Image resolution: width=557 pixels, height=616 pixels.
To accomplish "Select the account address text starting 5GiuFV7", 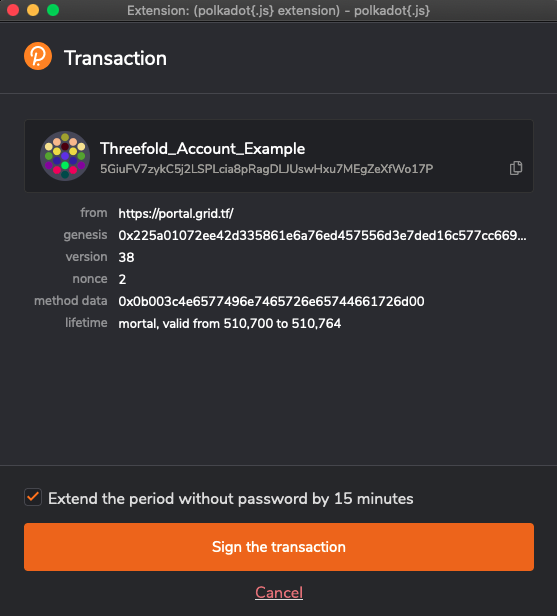I will (266, 169).
